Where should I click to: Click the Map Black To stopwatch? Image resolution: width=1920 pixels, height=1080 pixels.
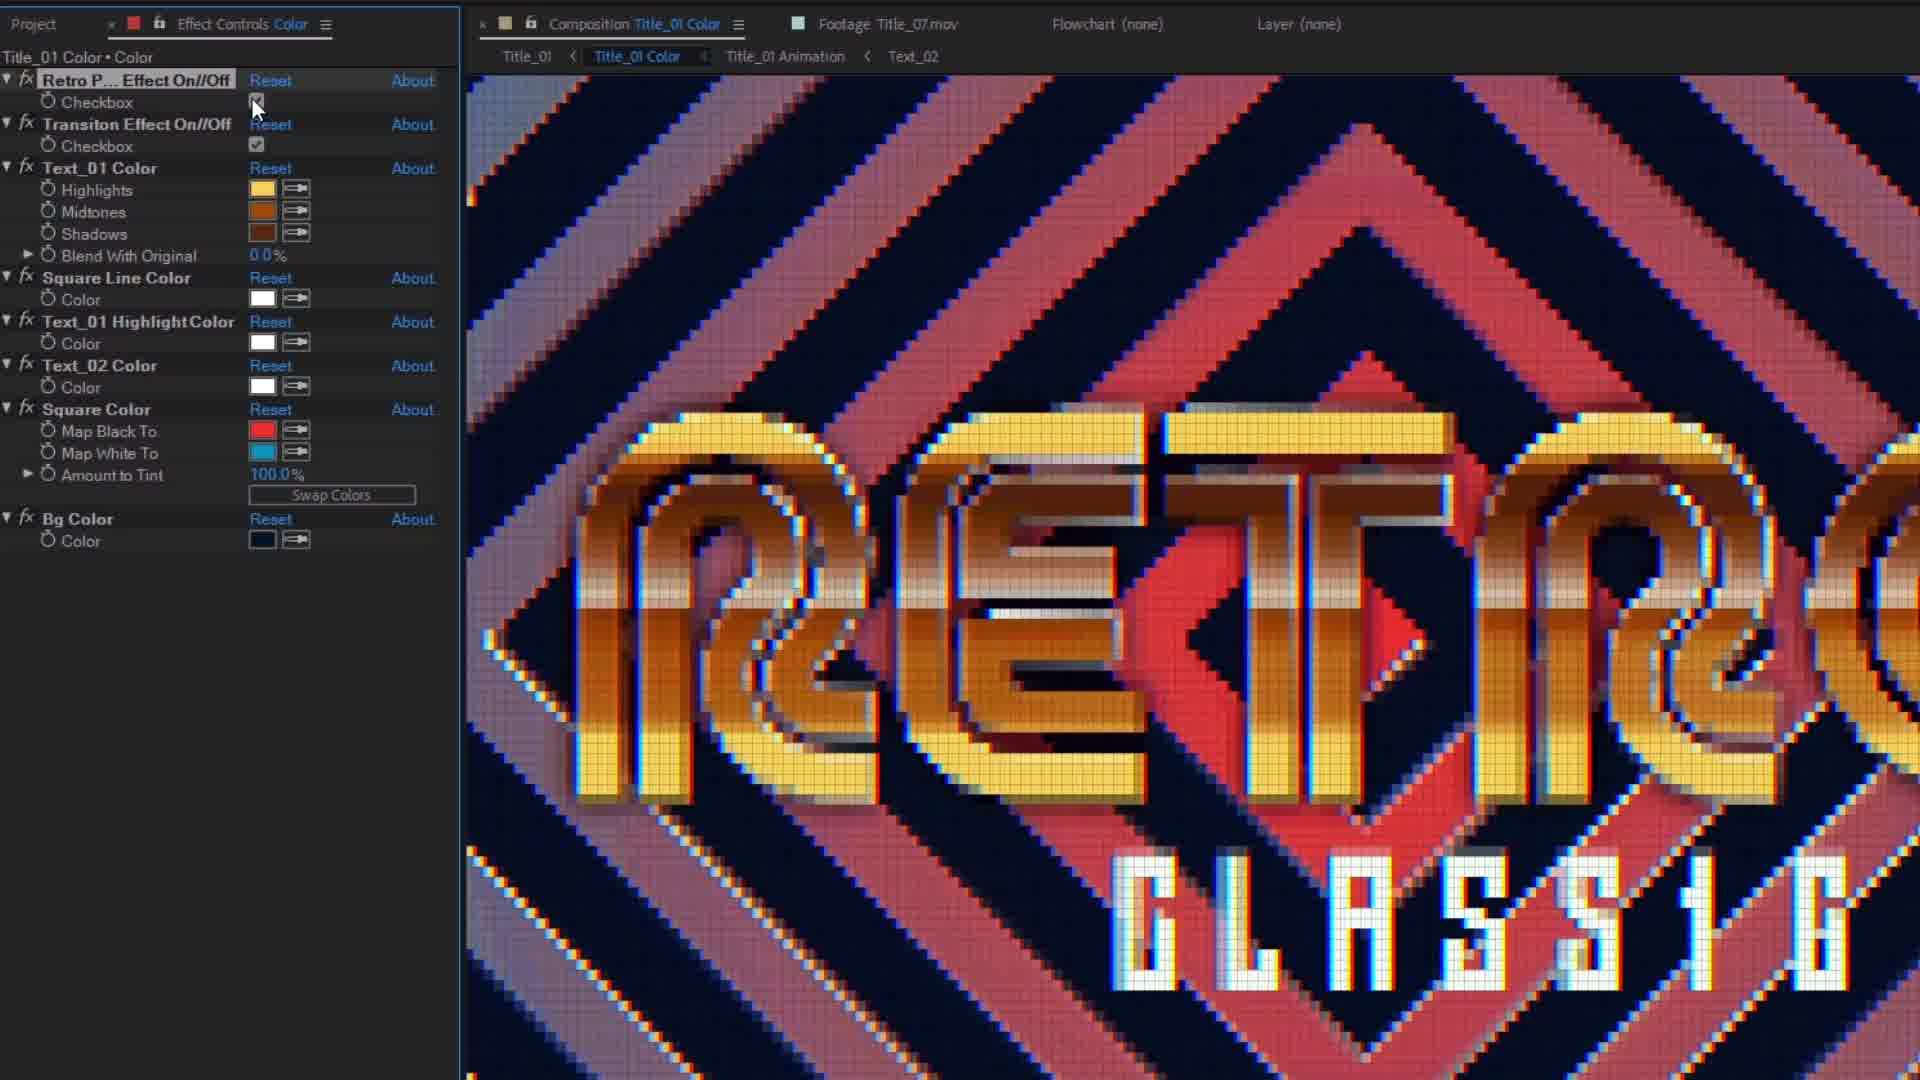(x=48, y=430)
